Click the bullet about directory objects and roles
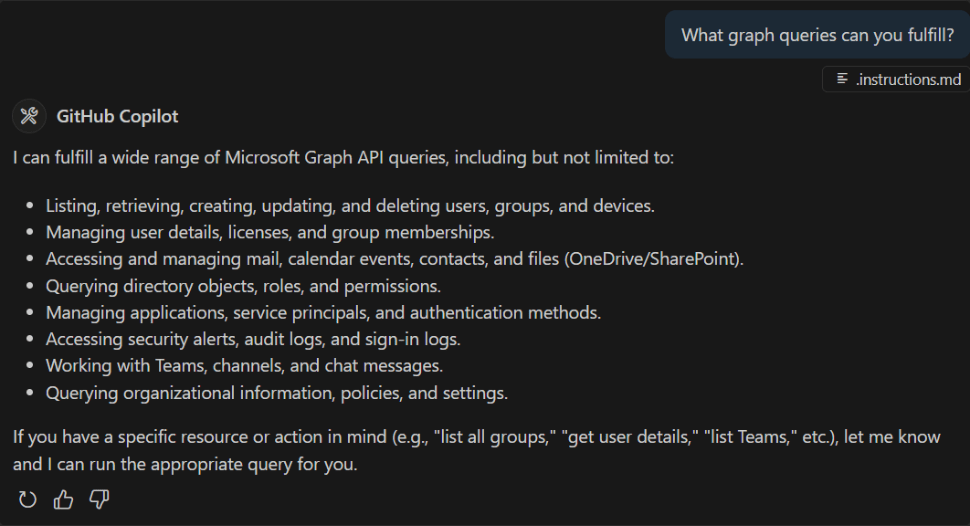970x526 pixels. point(243,286)
